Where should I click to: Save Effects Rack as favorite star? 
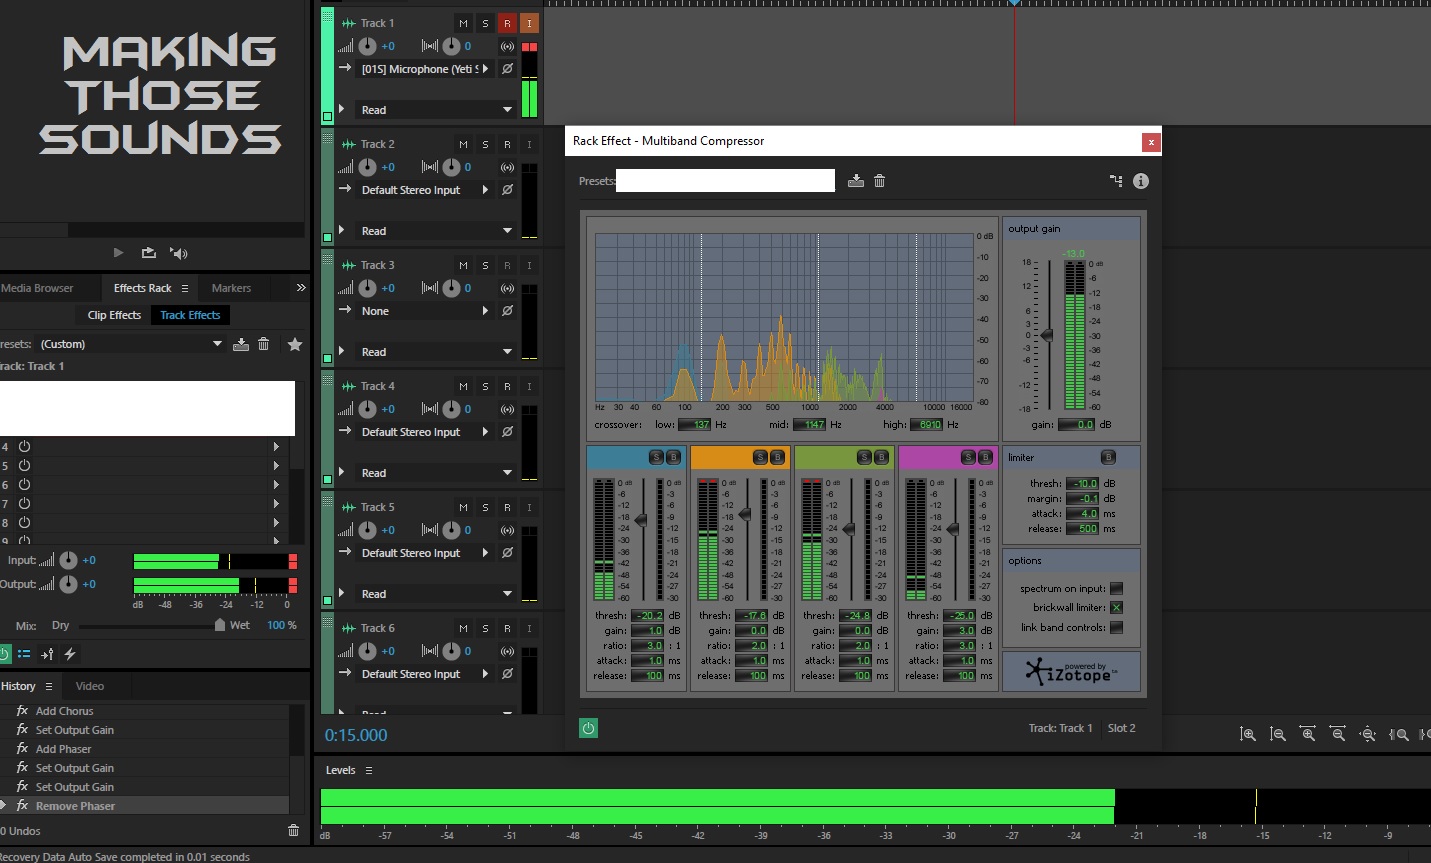[295, 344]
